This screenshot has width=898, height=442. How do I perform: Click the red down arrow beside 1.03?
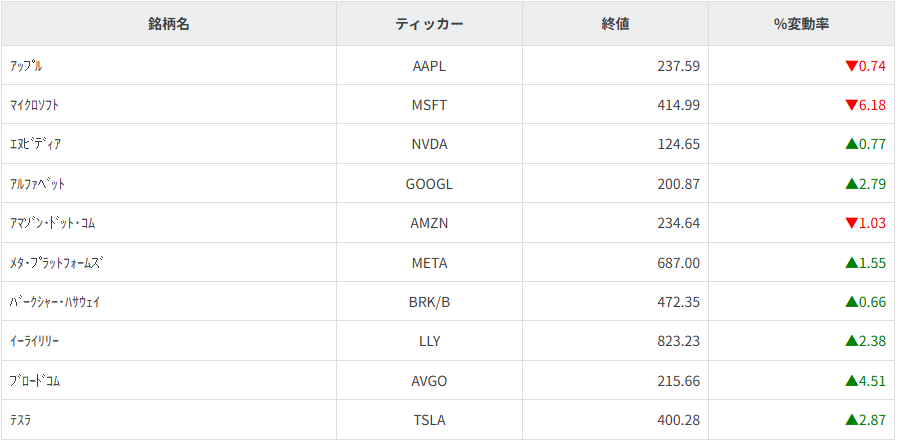(851, 223)
